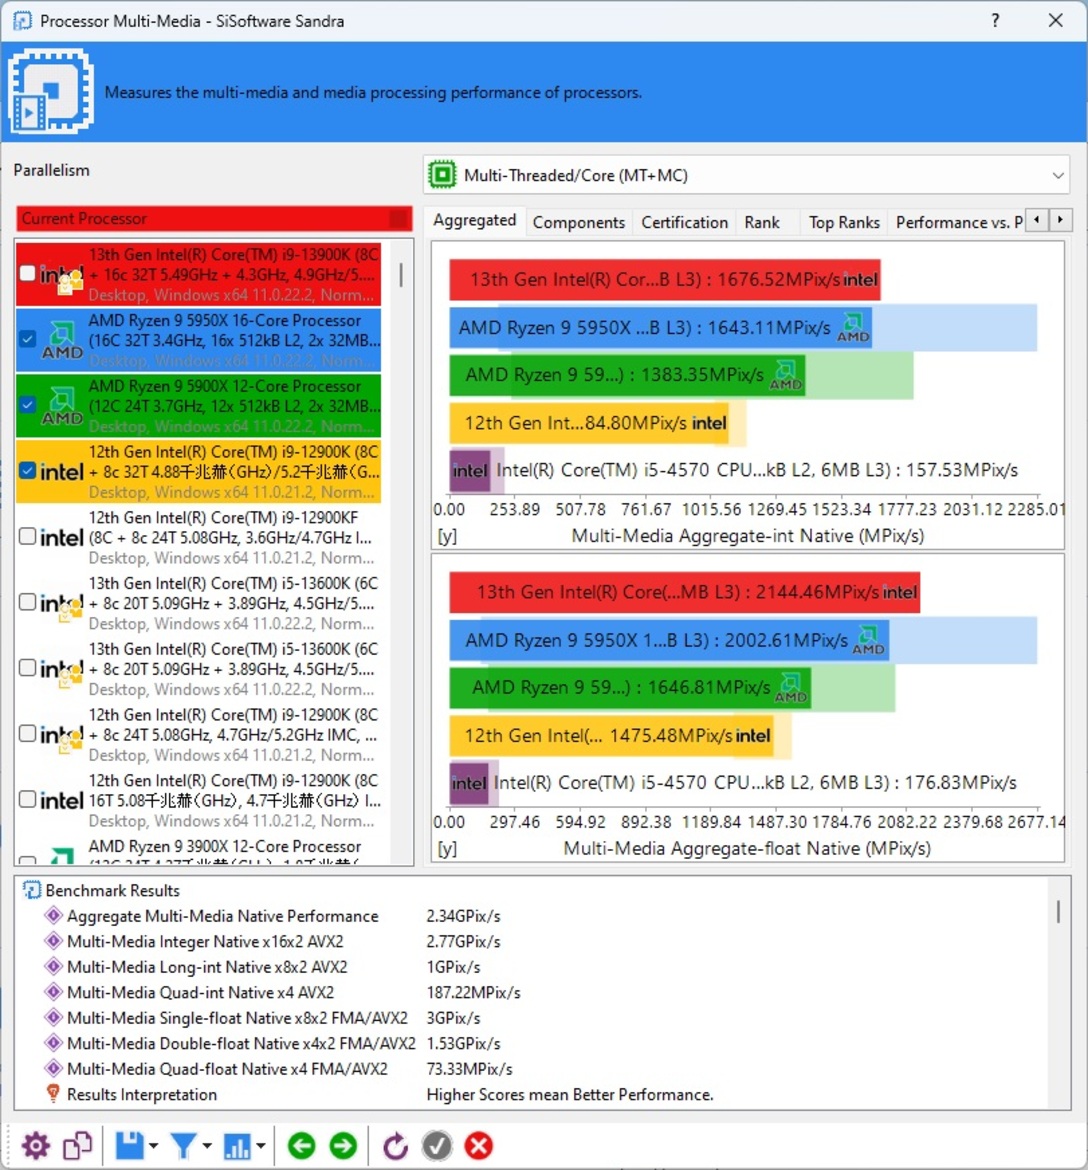This screenshot has width=1088, height=1170.
Task: Click yellow 1475.48MPix/s bar in float chart
Action: [x=611, y=736]
